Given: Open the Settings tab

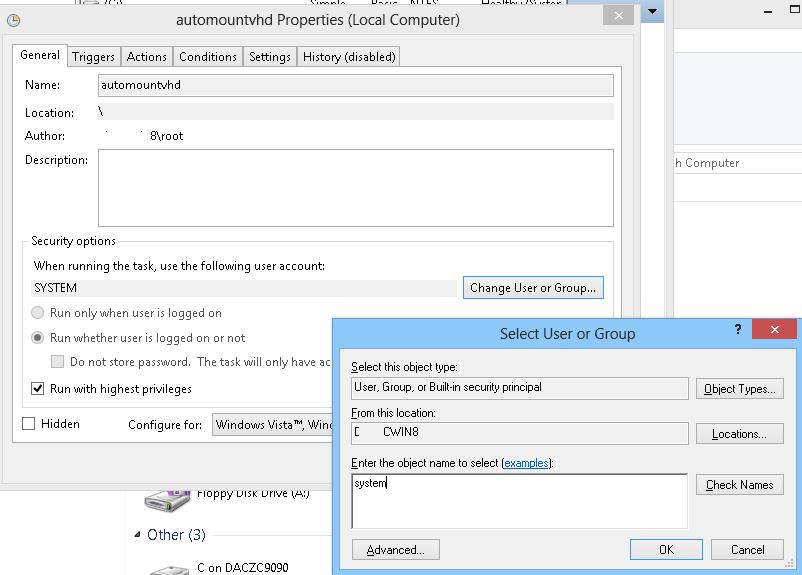Looking at the screenshot, I should tap(270, 57).
